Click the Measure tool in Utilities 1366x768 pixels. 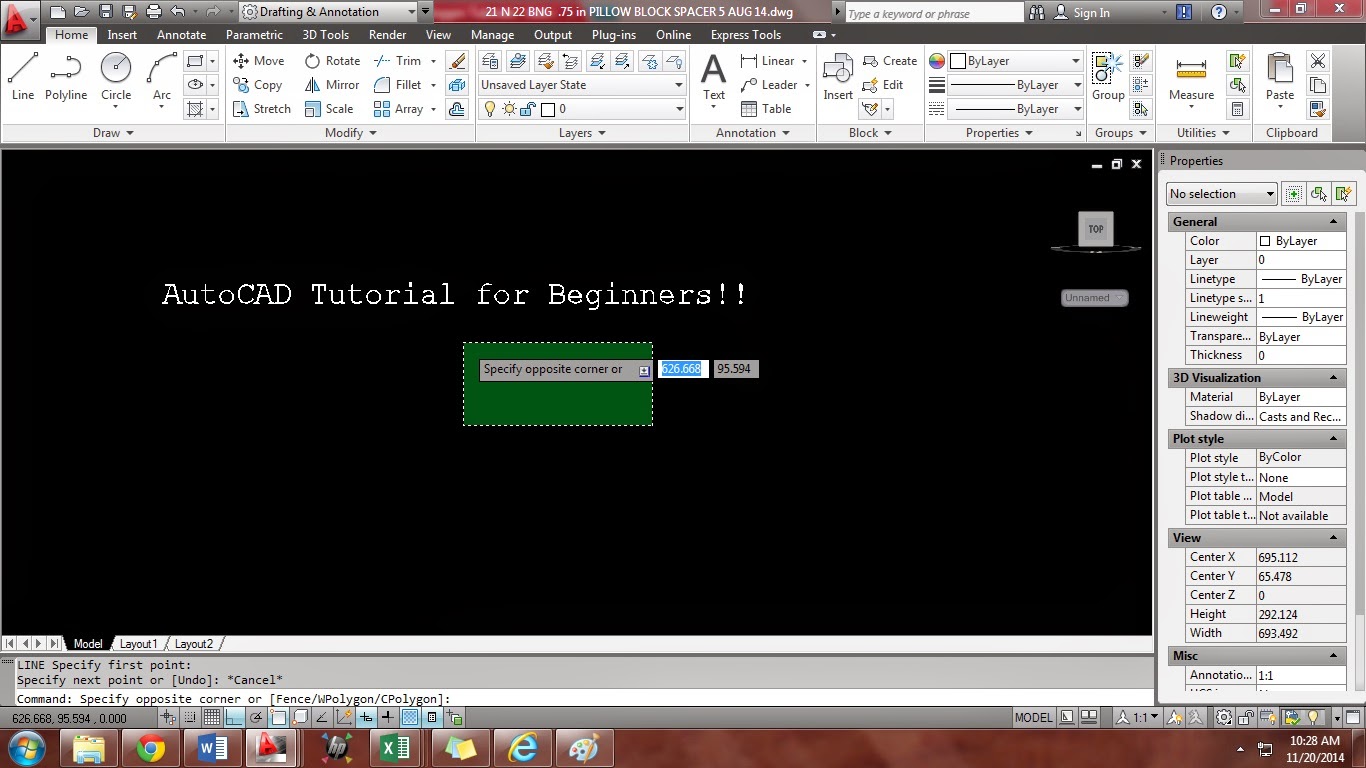click(1190, 75)
